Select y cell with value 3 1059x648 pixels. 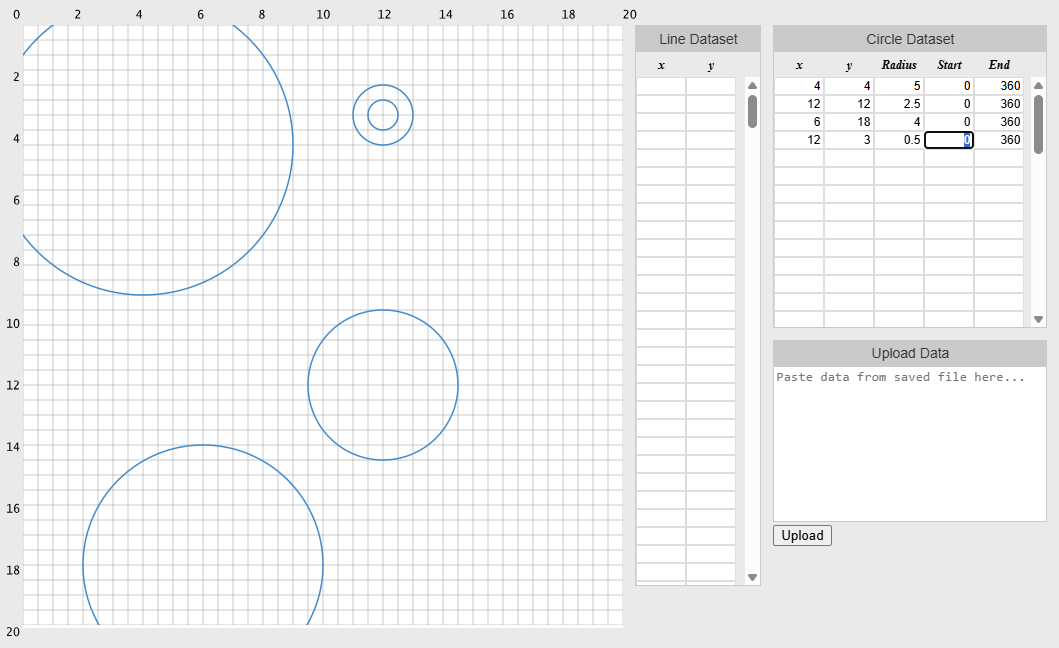(x=849, y=140)
